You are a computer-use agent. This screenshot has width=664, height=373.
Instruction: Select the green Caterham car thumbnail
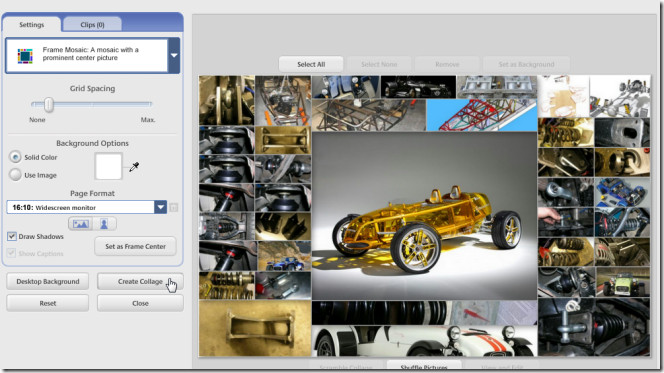[x=622, y=282]
